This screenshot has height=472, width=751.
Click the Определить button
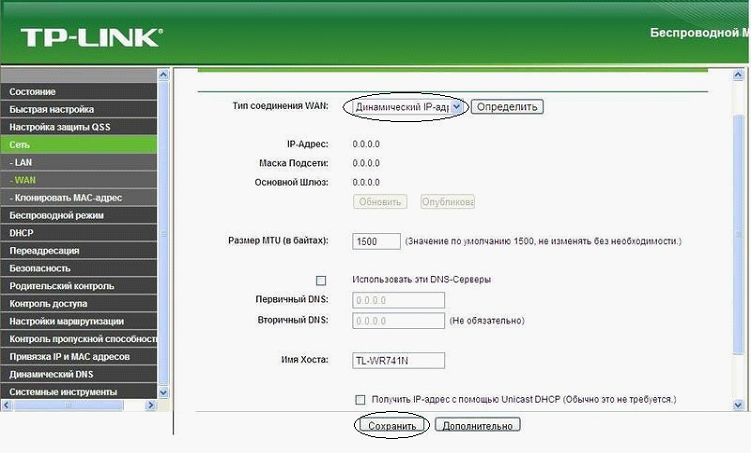[507, 107]
